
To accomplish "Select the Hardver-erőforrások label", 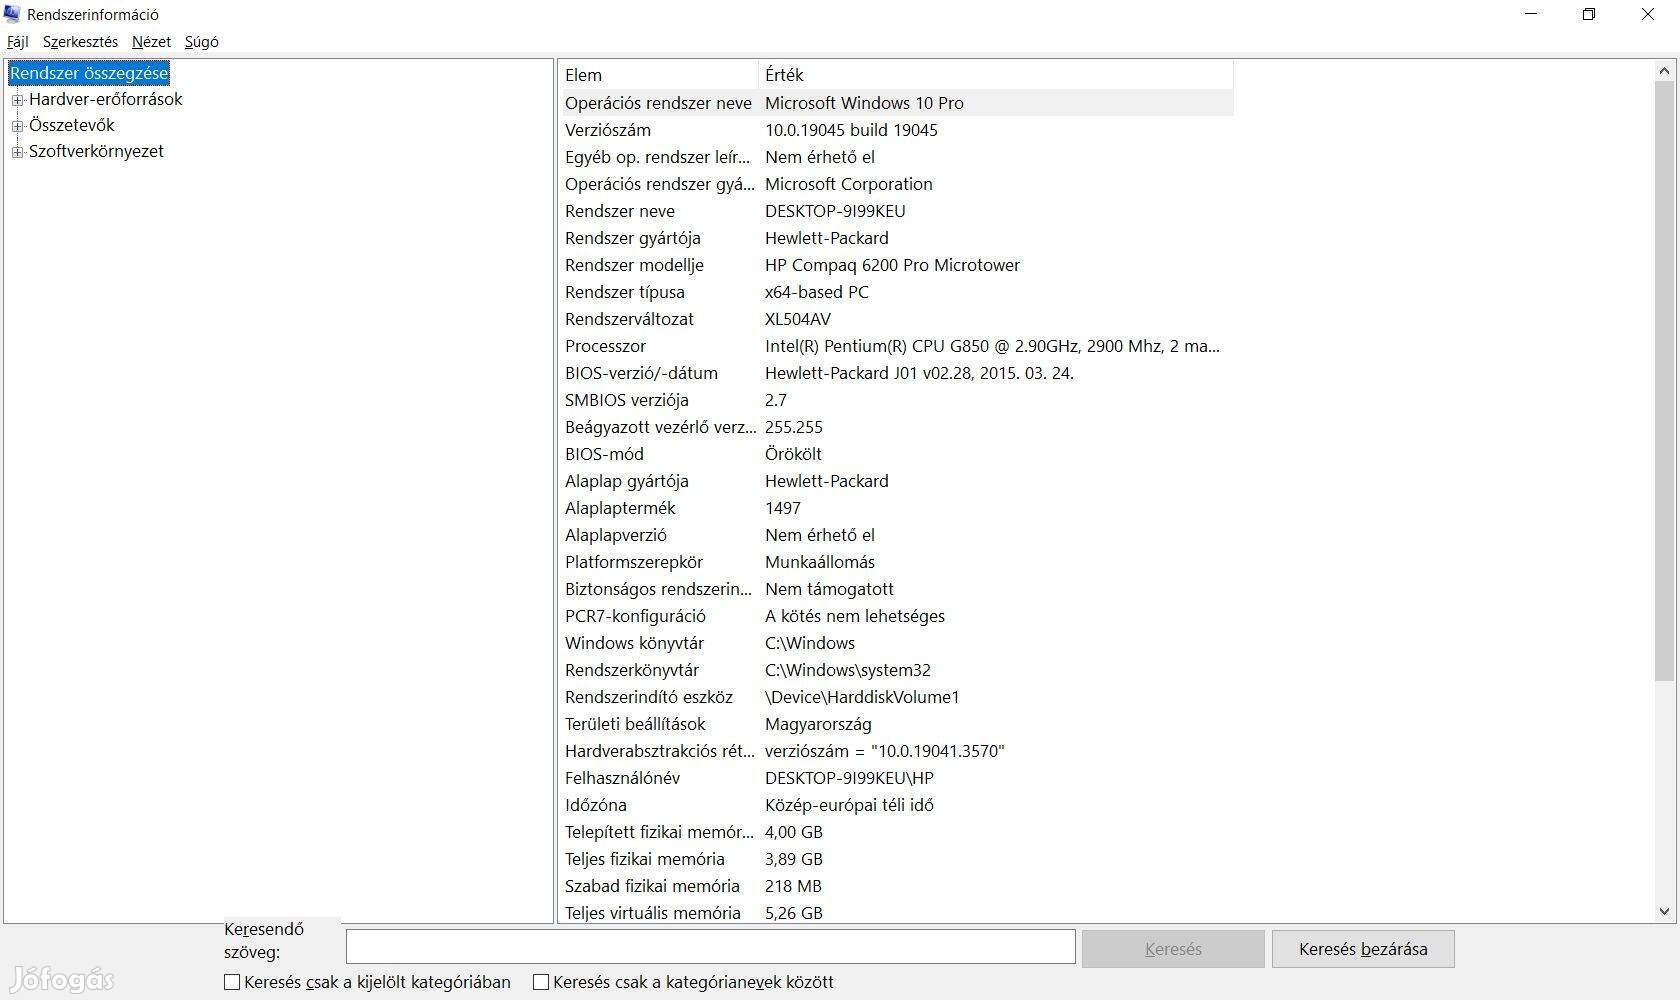I will point(106,99).
